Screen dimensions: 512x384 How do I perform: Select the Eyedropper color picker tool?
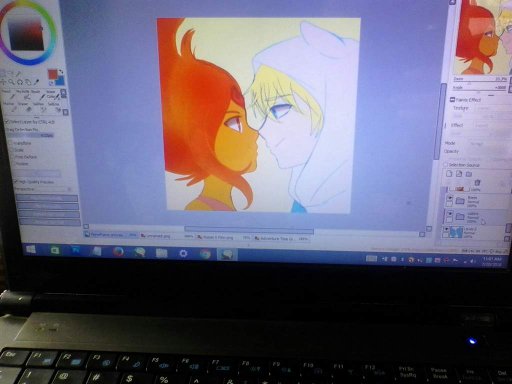tap(36, 82)
